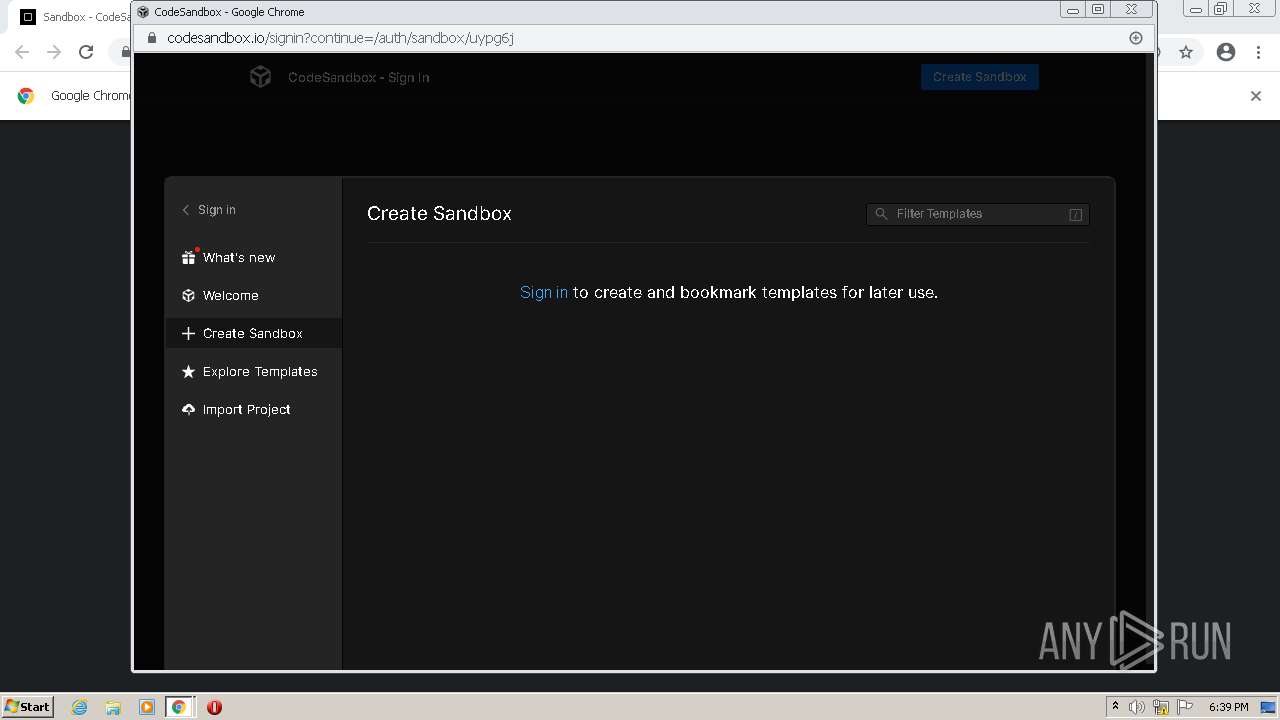Image resolution: width=1280 pixels, height=720 pixels.
Task: Click the slash shortcut hint in filter box
Action: coord(1076,214)
